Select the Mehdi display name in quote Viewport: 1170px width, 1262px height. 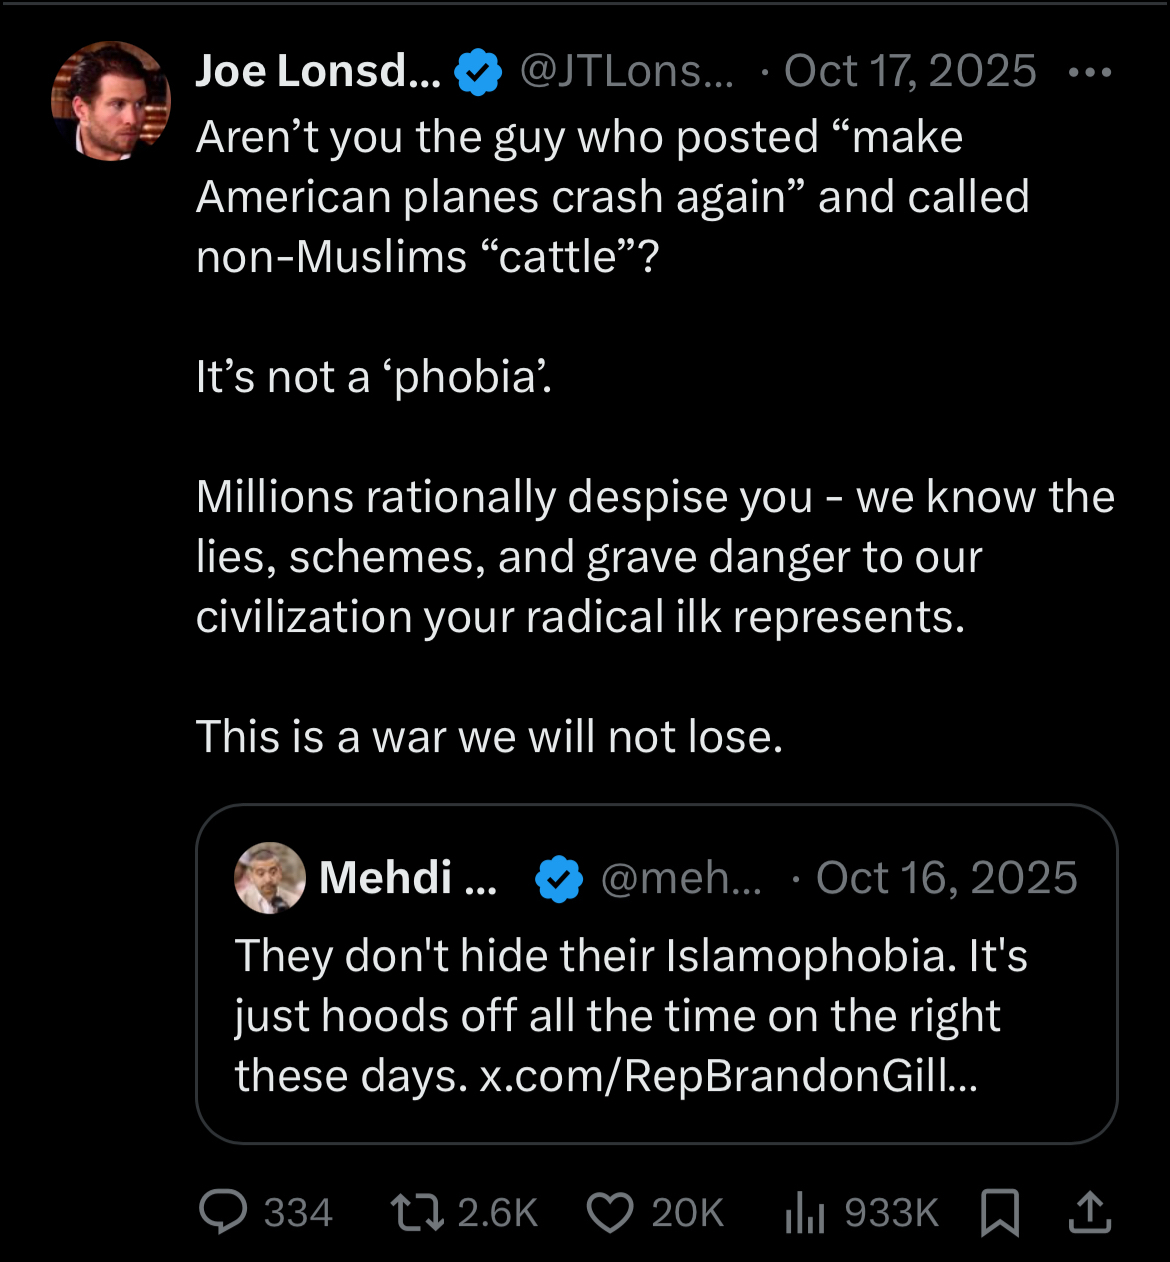coord(407,878)
